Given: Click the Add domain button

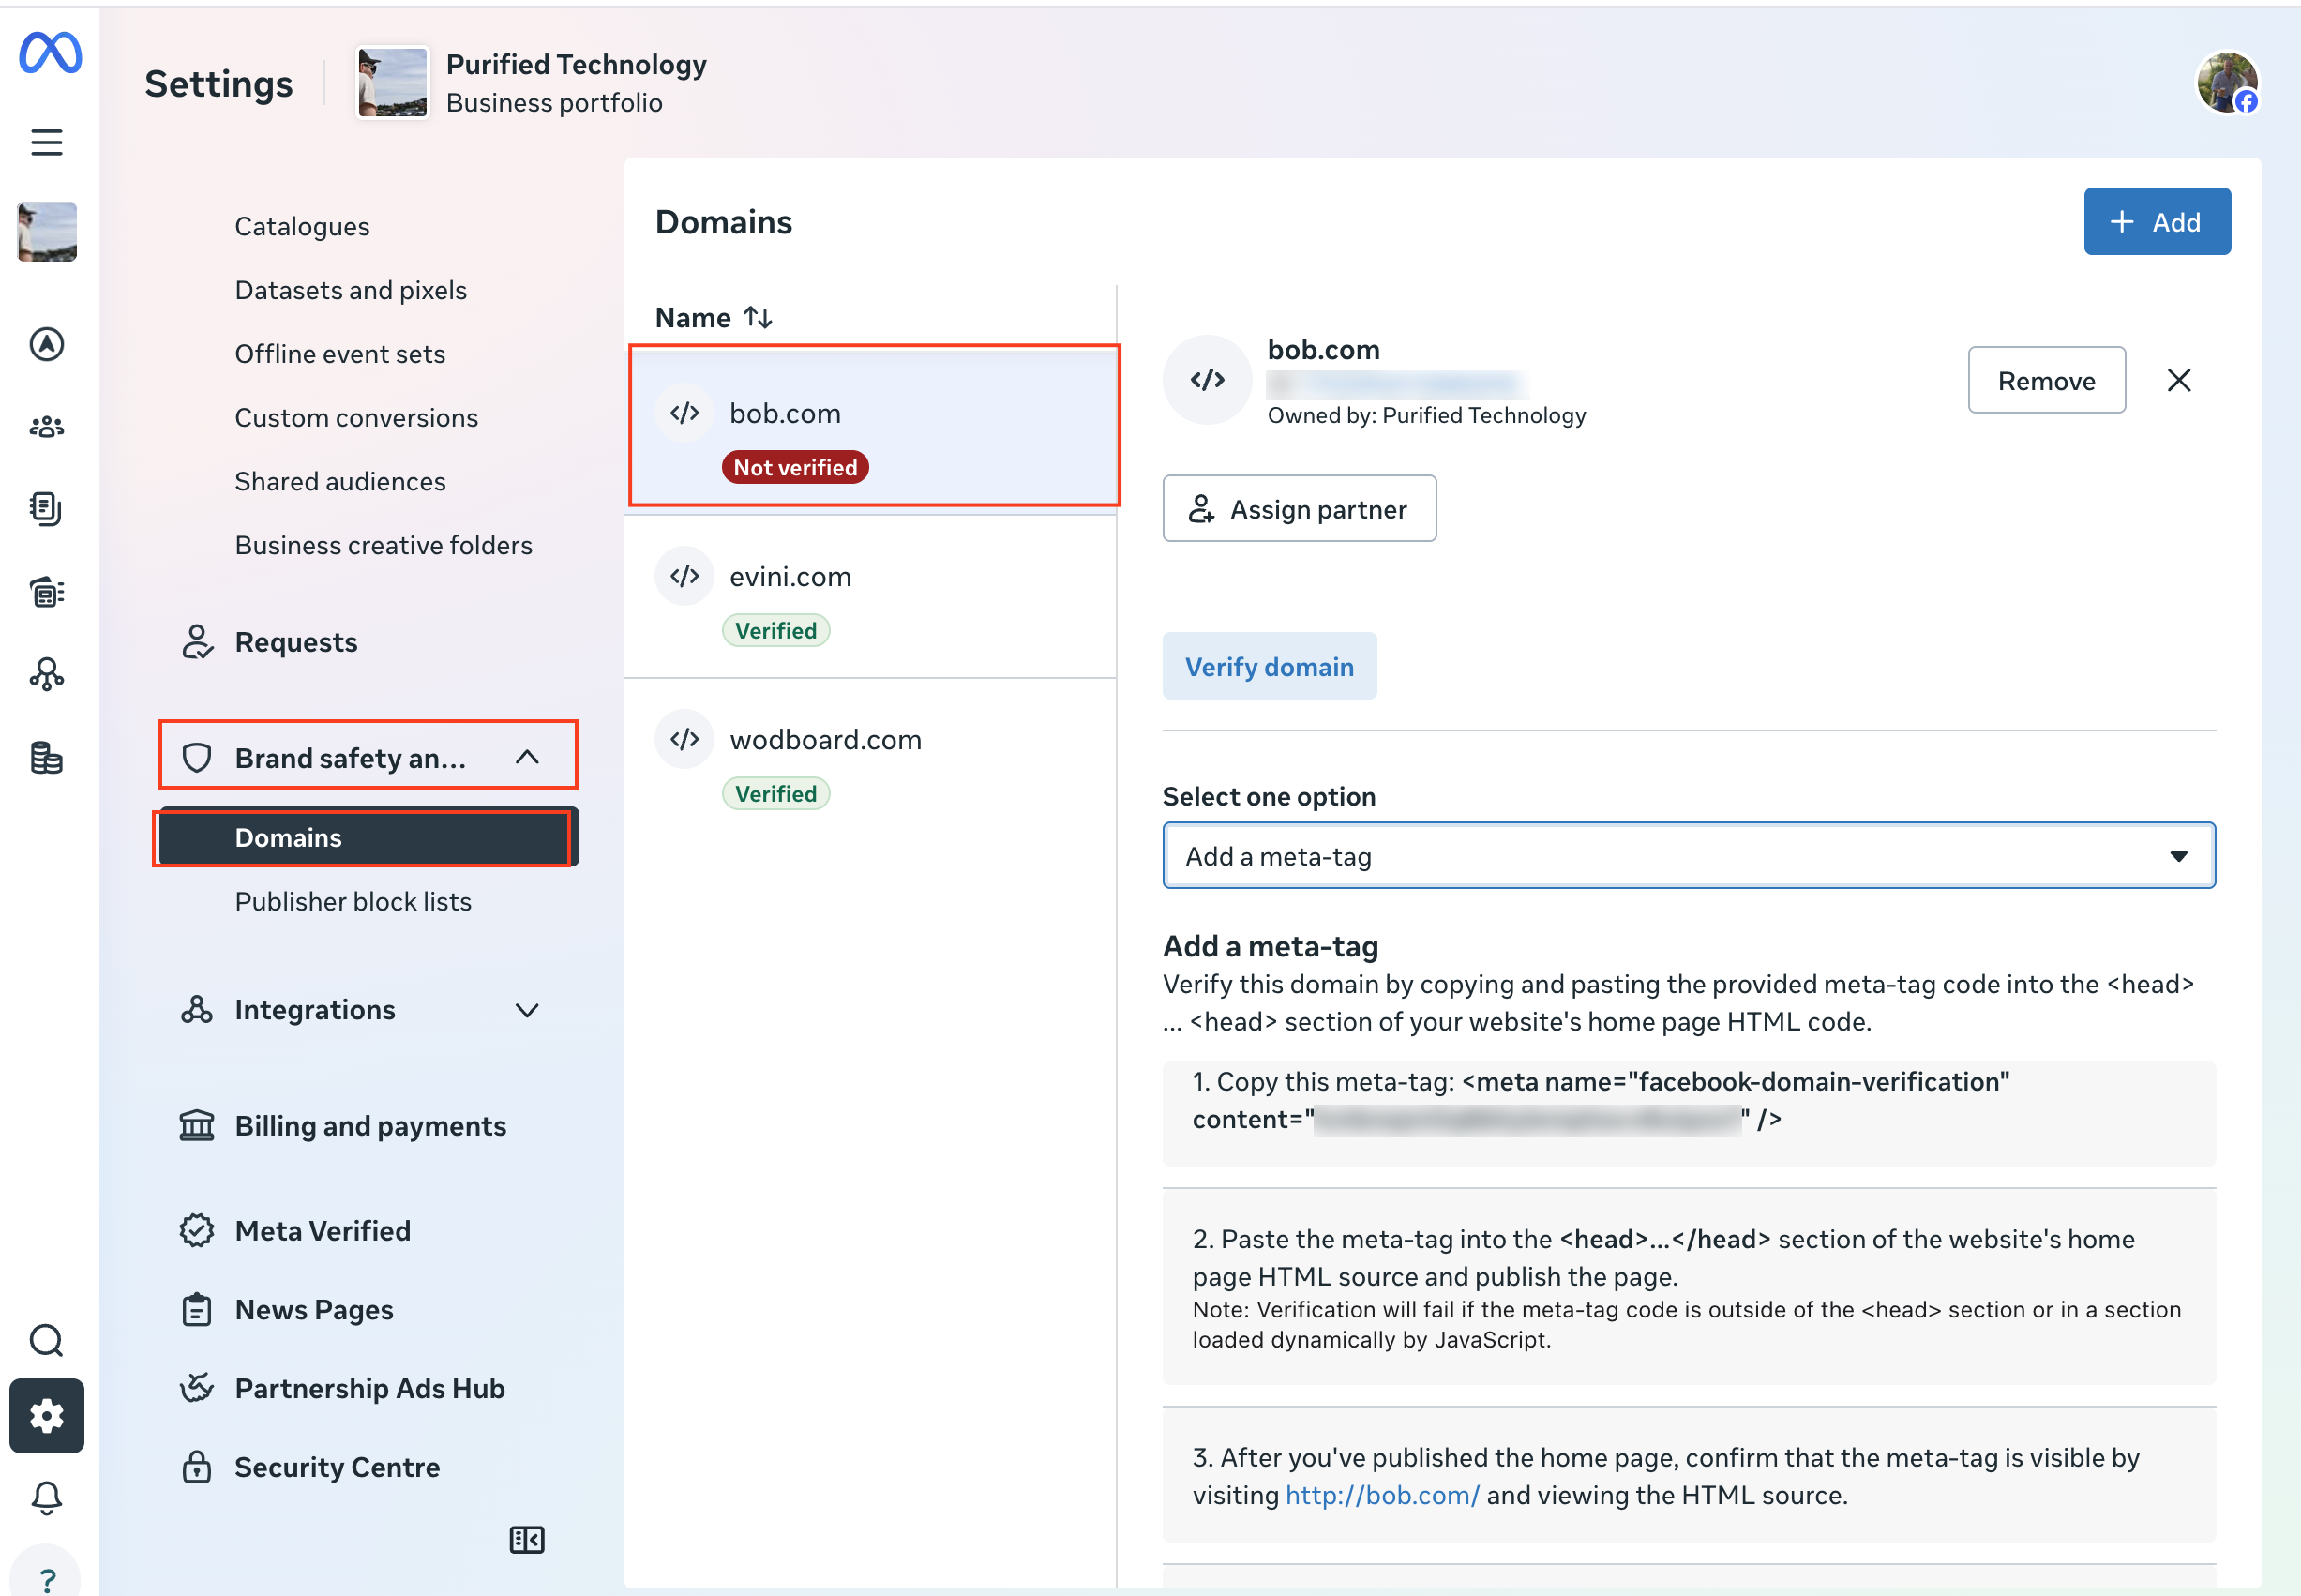Looking at the screenshot, I should [x=2157, y=221].
